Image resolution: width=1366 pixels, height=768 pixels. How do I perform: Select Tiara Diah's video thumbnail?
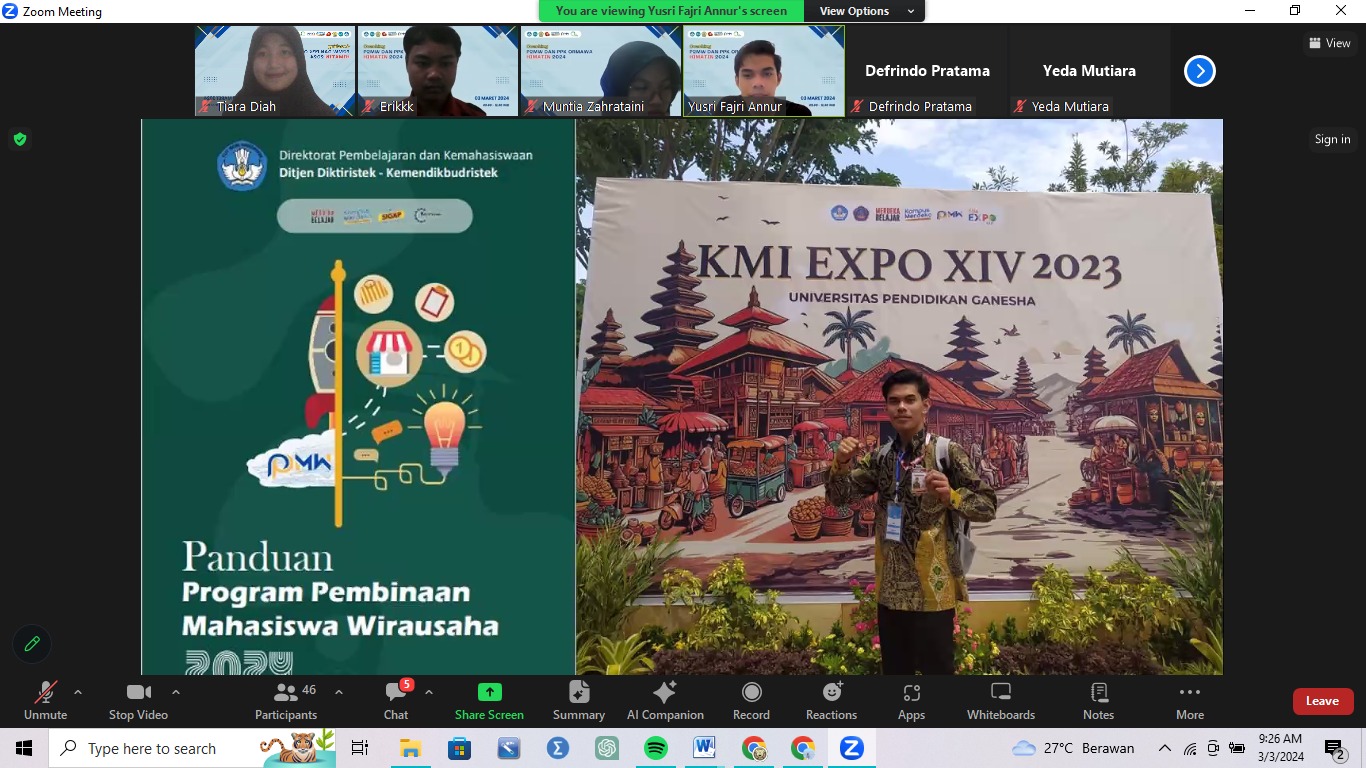[x=275, y=71]
